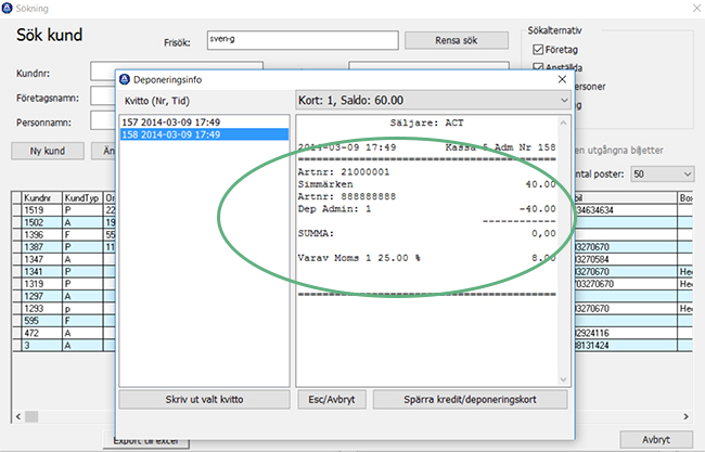The image size is (705, 452).
Task: Click scroll up arrow in receipt view
Action: (563, 123)
